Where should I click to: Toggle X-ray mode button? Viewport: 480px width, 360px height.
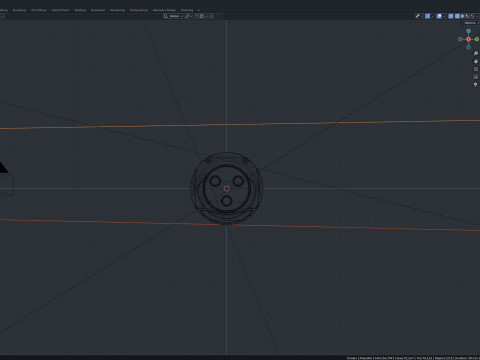[451, 16]
